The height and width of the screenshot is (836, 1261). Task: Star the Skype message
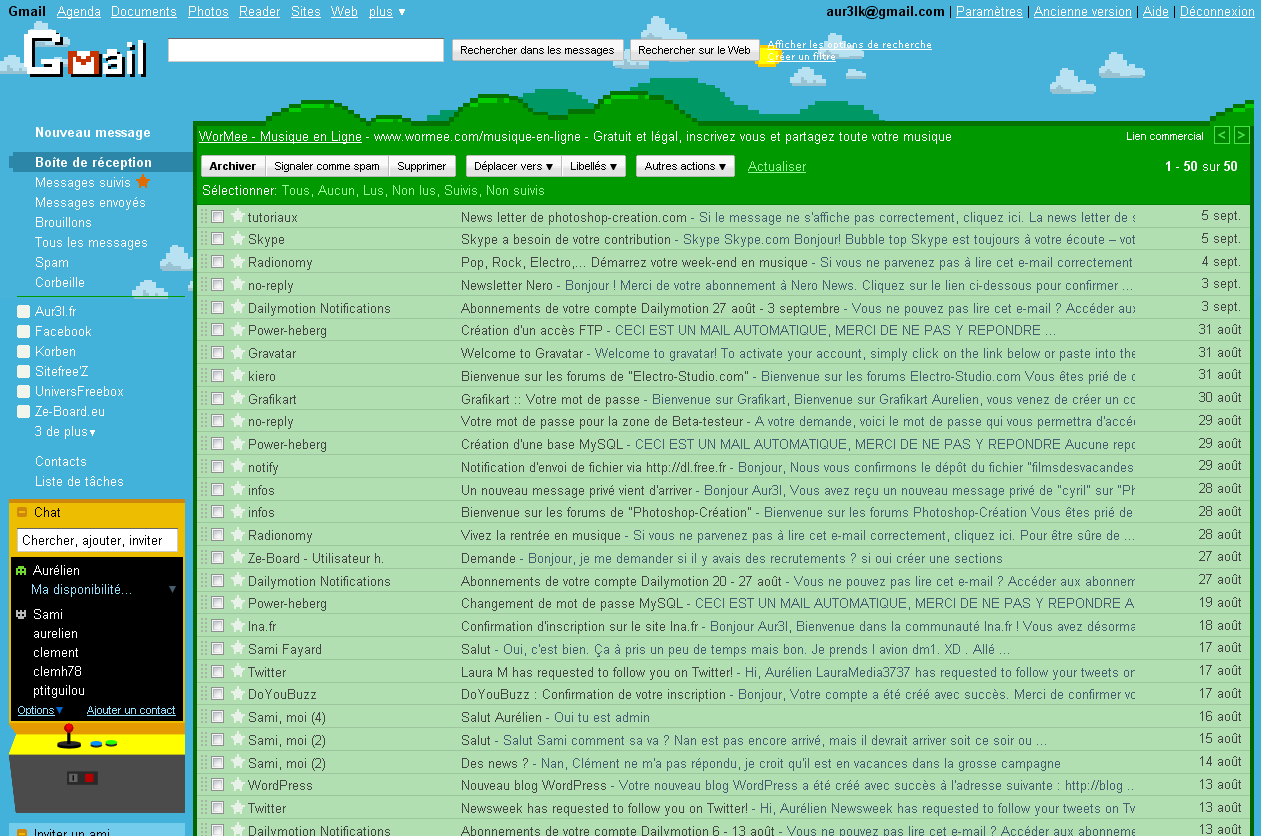(x=237, y=239)
